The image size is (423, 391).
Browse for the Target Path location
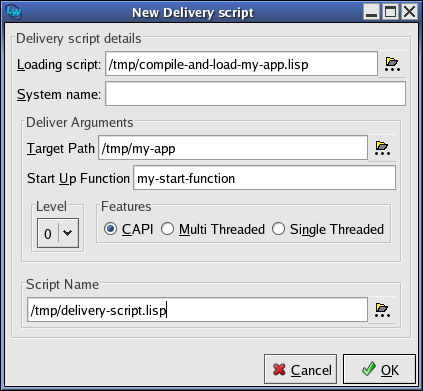pyautogui.click(x=382, y=148)
